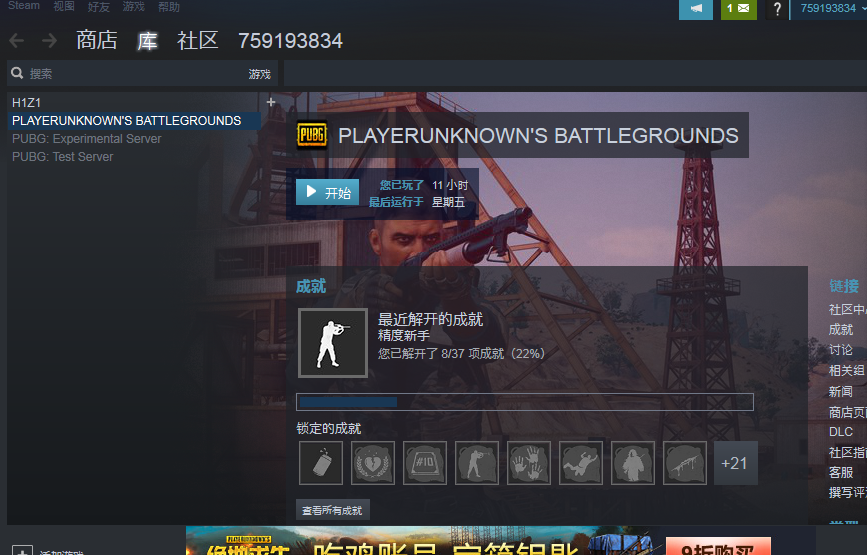Show the +21 more locked achievements
This screenshot has width=867, height=555.
pos(735,463)
